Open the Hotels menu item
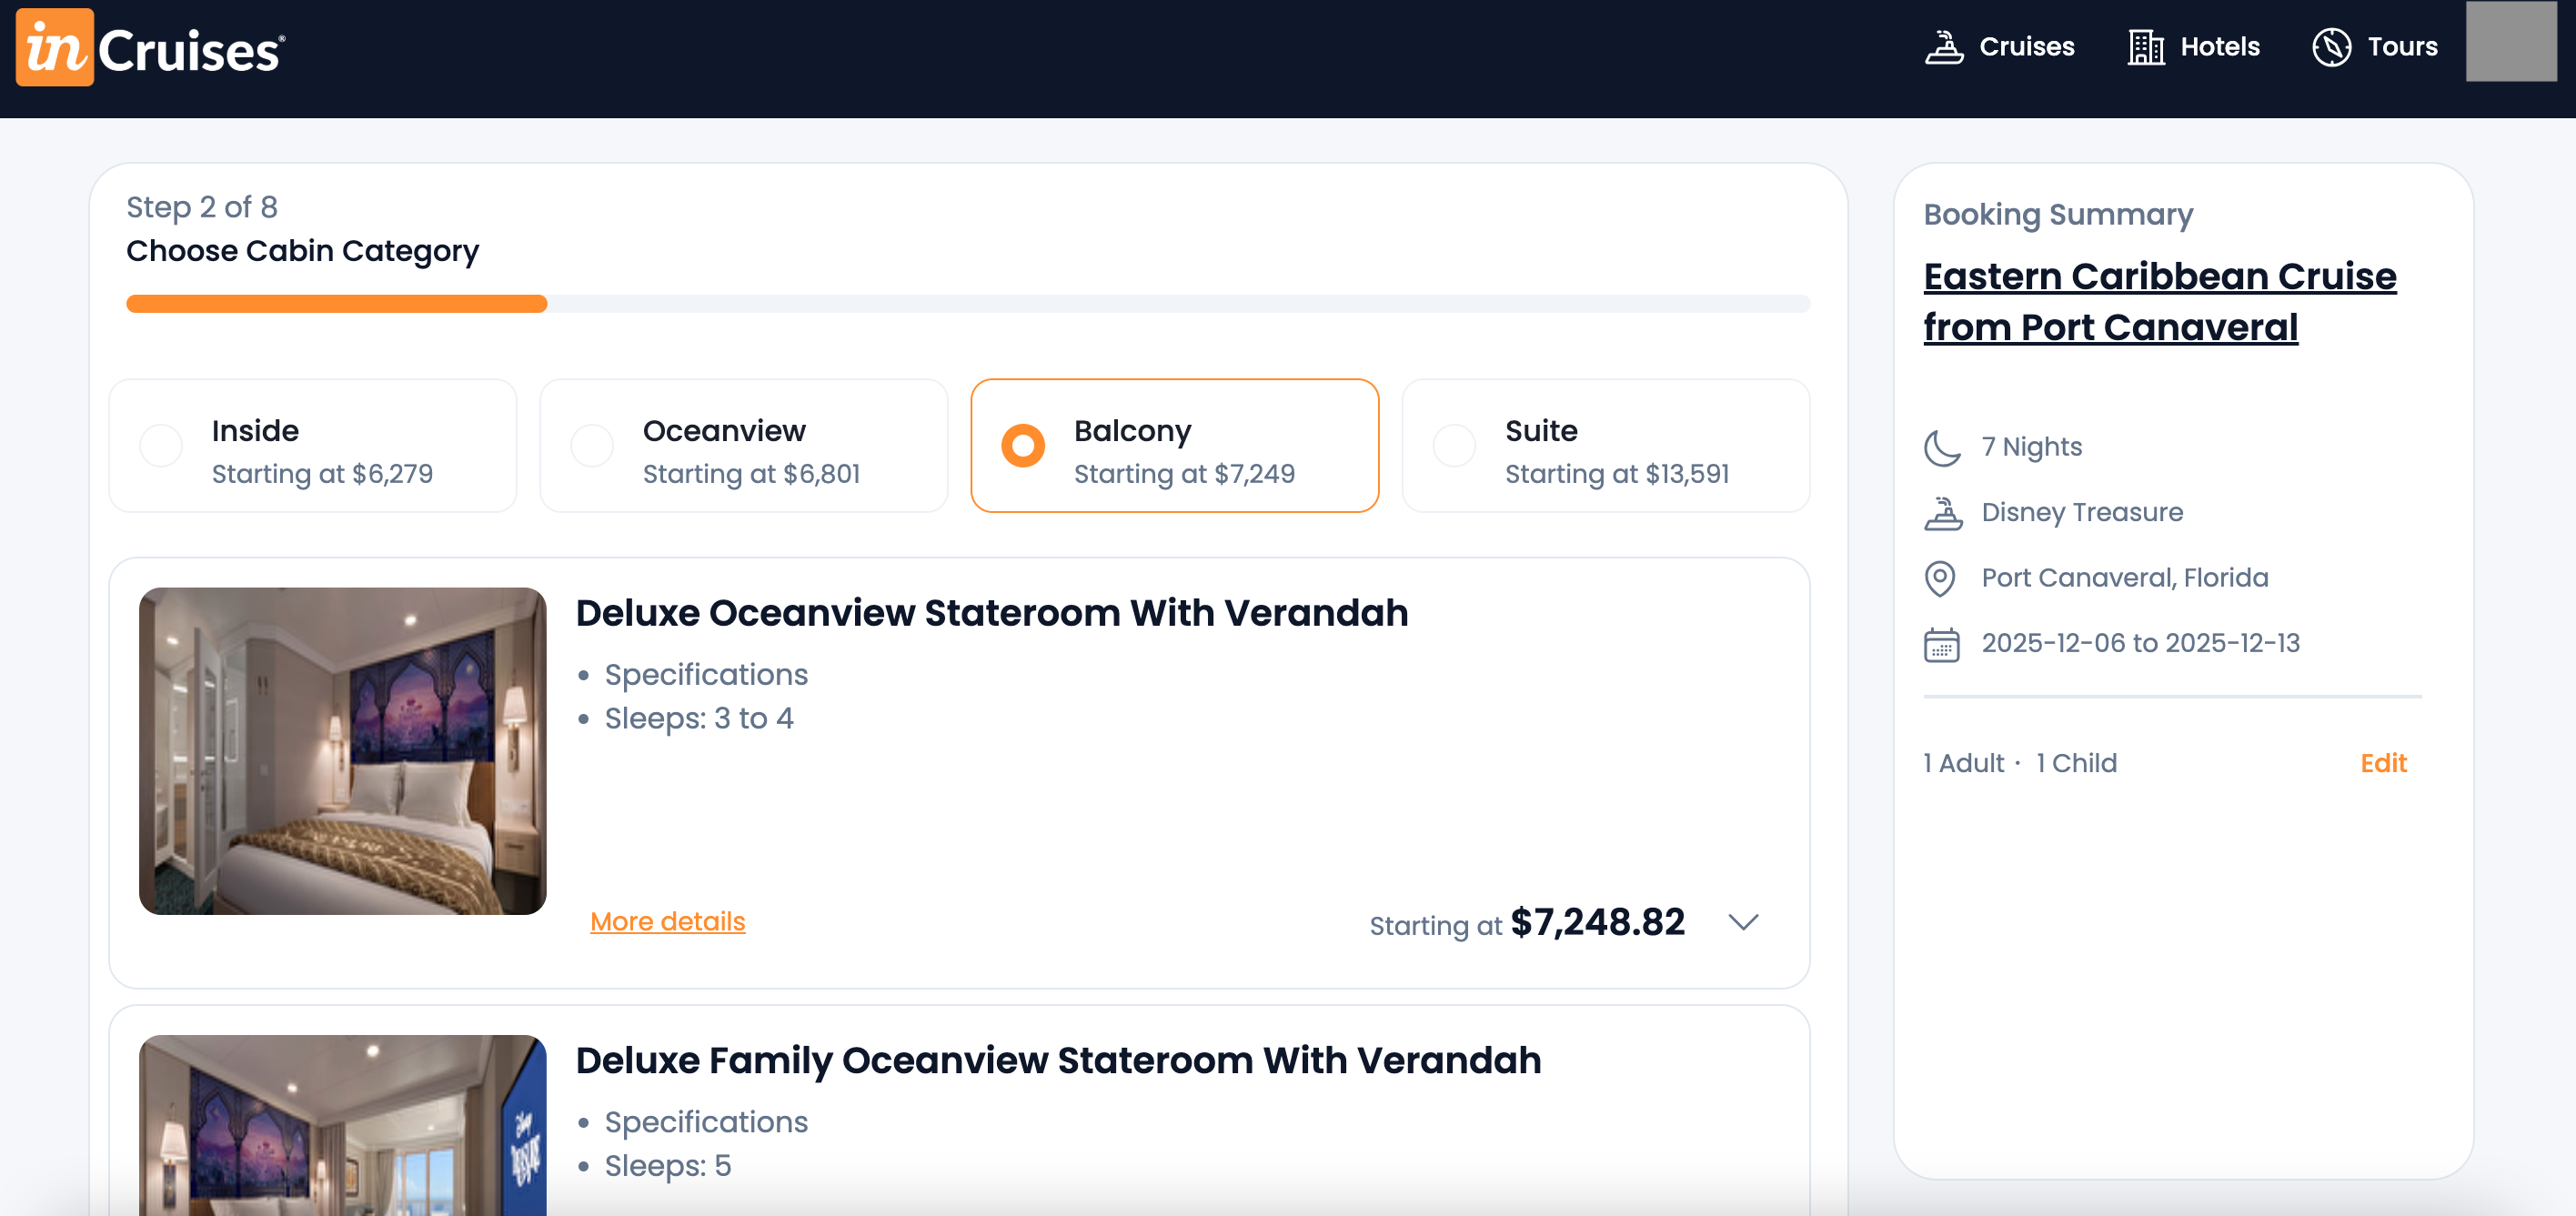This screenshot has height=1216, width=2576. (2219, 47)
